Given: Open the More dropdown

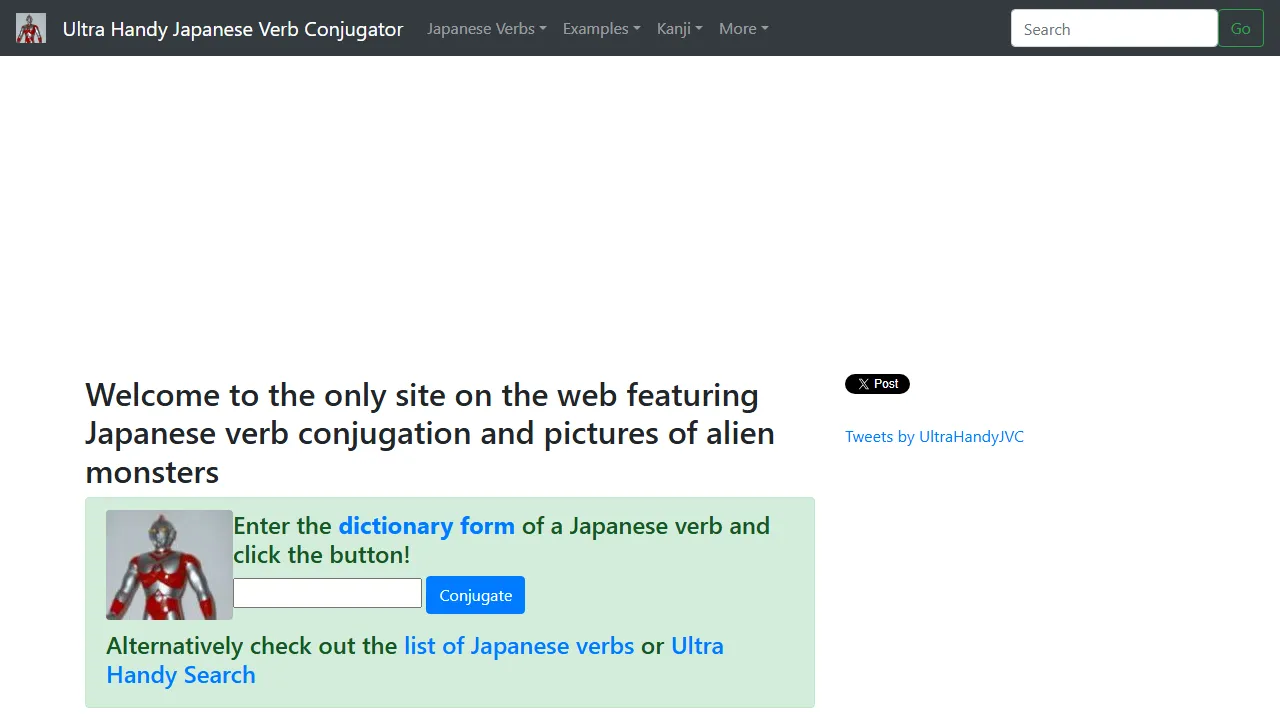Looking at the screenshot, I should click(743, 28).
